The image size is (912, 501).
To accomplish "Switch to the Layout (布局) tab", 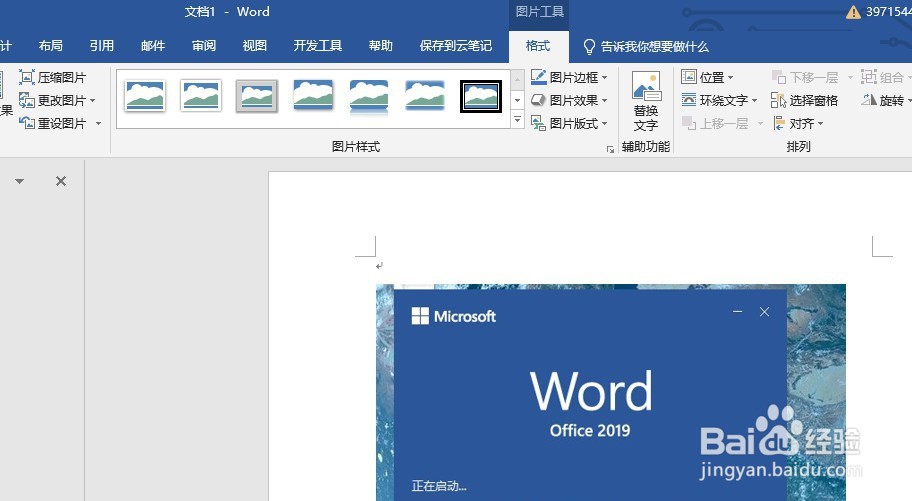I will pos(51,46).
